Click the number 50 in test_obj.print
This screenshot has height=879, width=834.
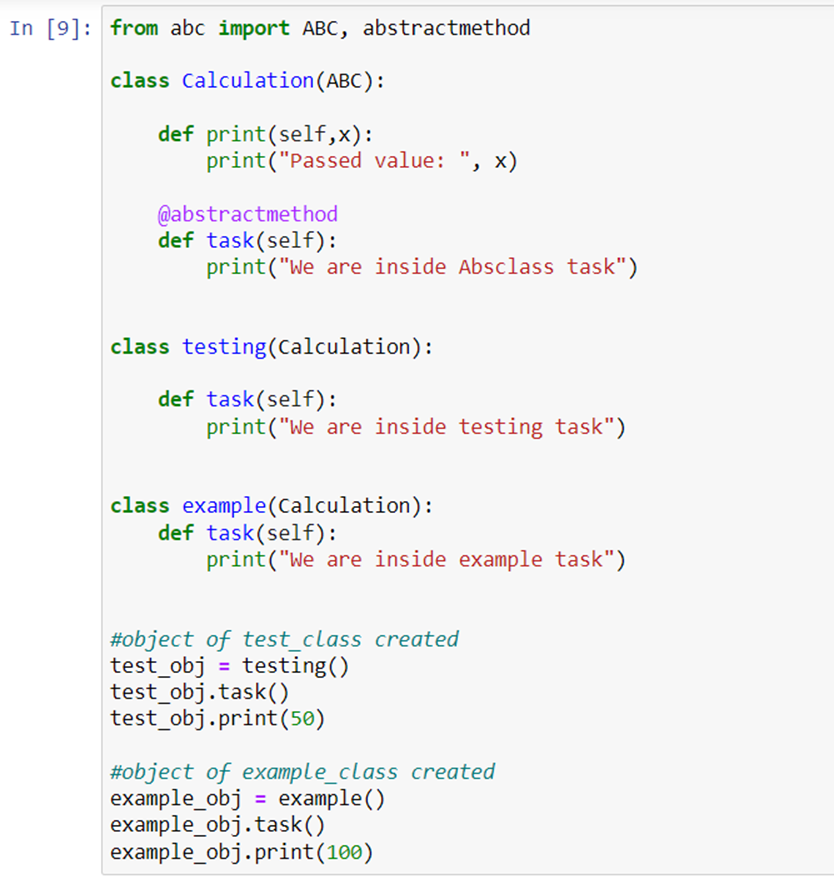[x=302, y=719]
